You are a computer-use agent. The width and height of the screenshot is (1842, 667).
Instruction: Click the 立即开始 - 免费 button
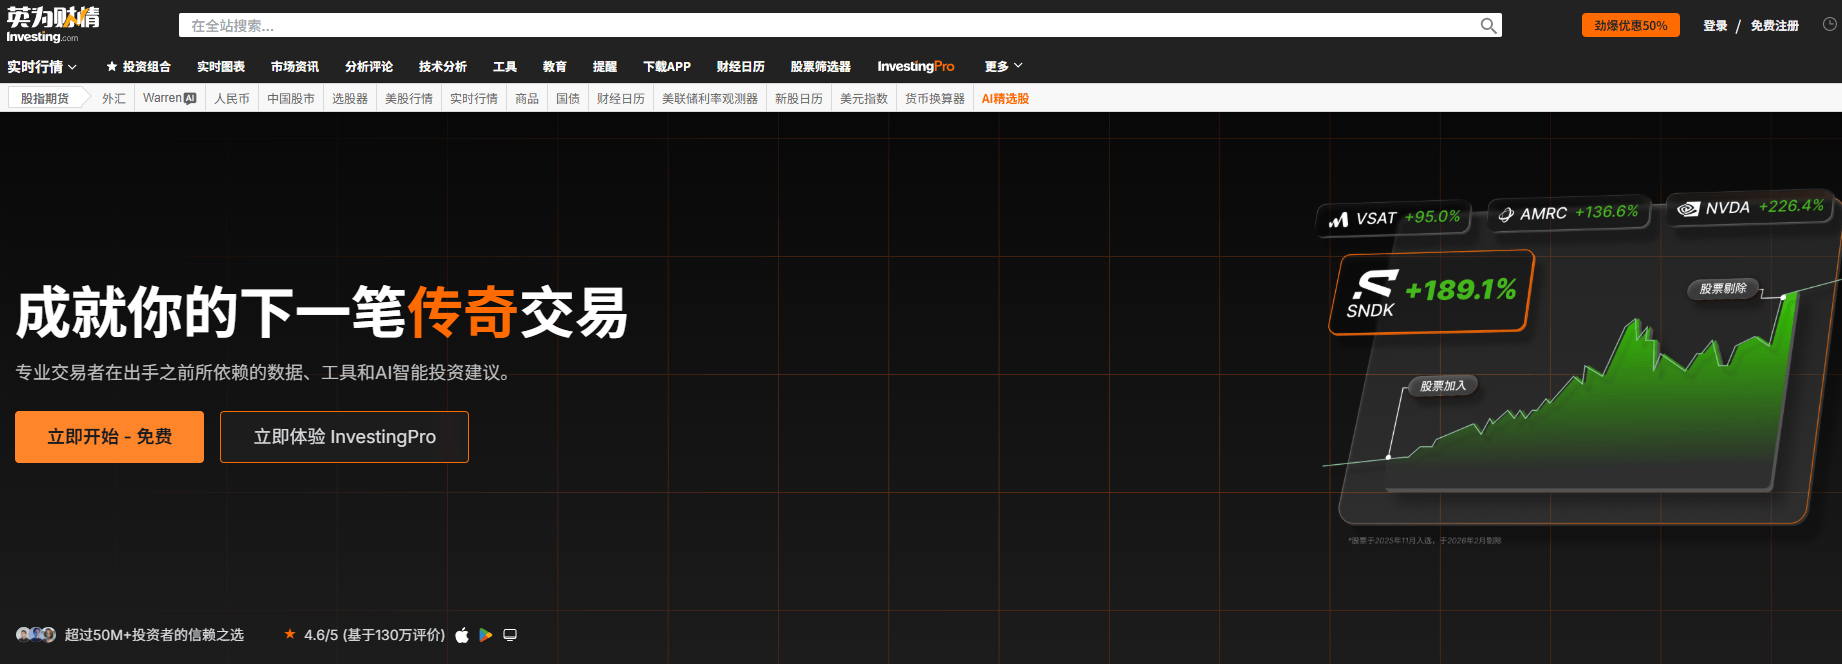109,437
